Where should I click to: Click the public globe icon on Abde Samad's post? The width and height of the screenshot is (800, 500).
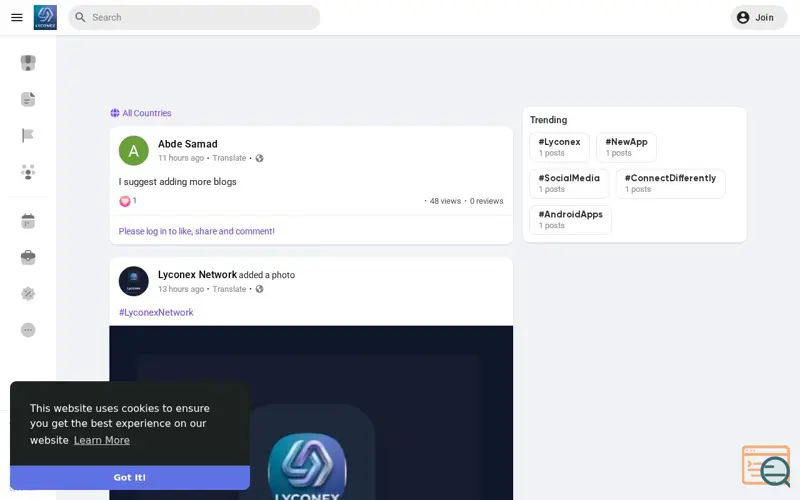[x=259, y=158]
